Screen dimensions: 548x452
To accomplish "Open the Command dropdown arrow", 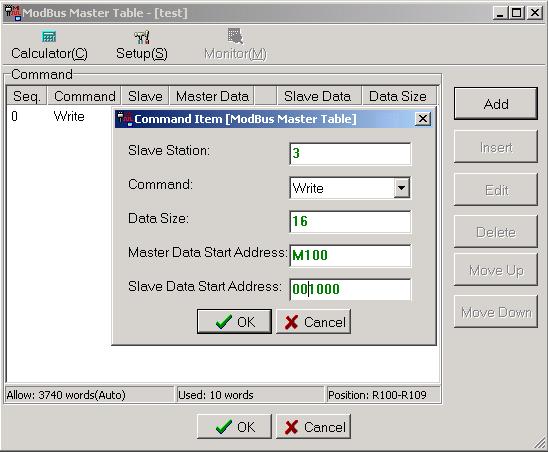I will (402, 188).
